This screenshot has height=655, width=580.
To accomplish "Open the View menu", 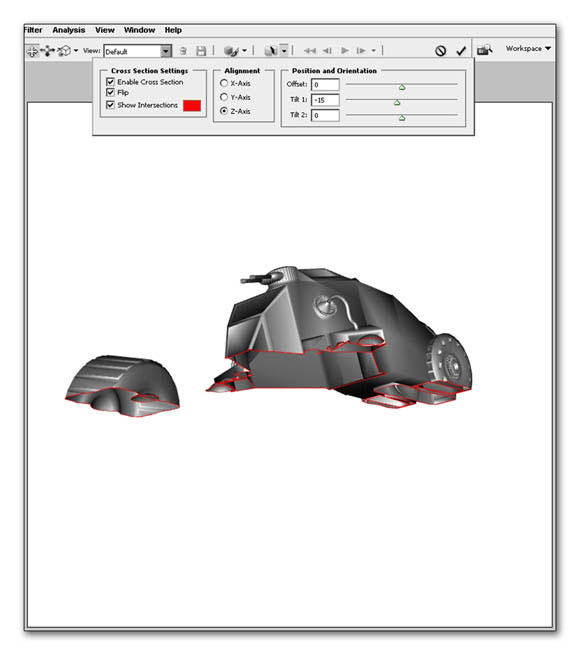I will click(104, 30).
